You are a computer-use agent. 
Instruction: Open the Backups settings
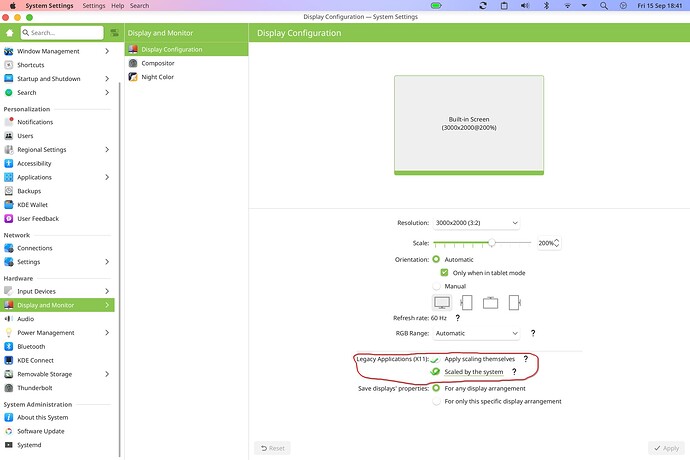pyautogui.click(x=57, y=191)
